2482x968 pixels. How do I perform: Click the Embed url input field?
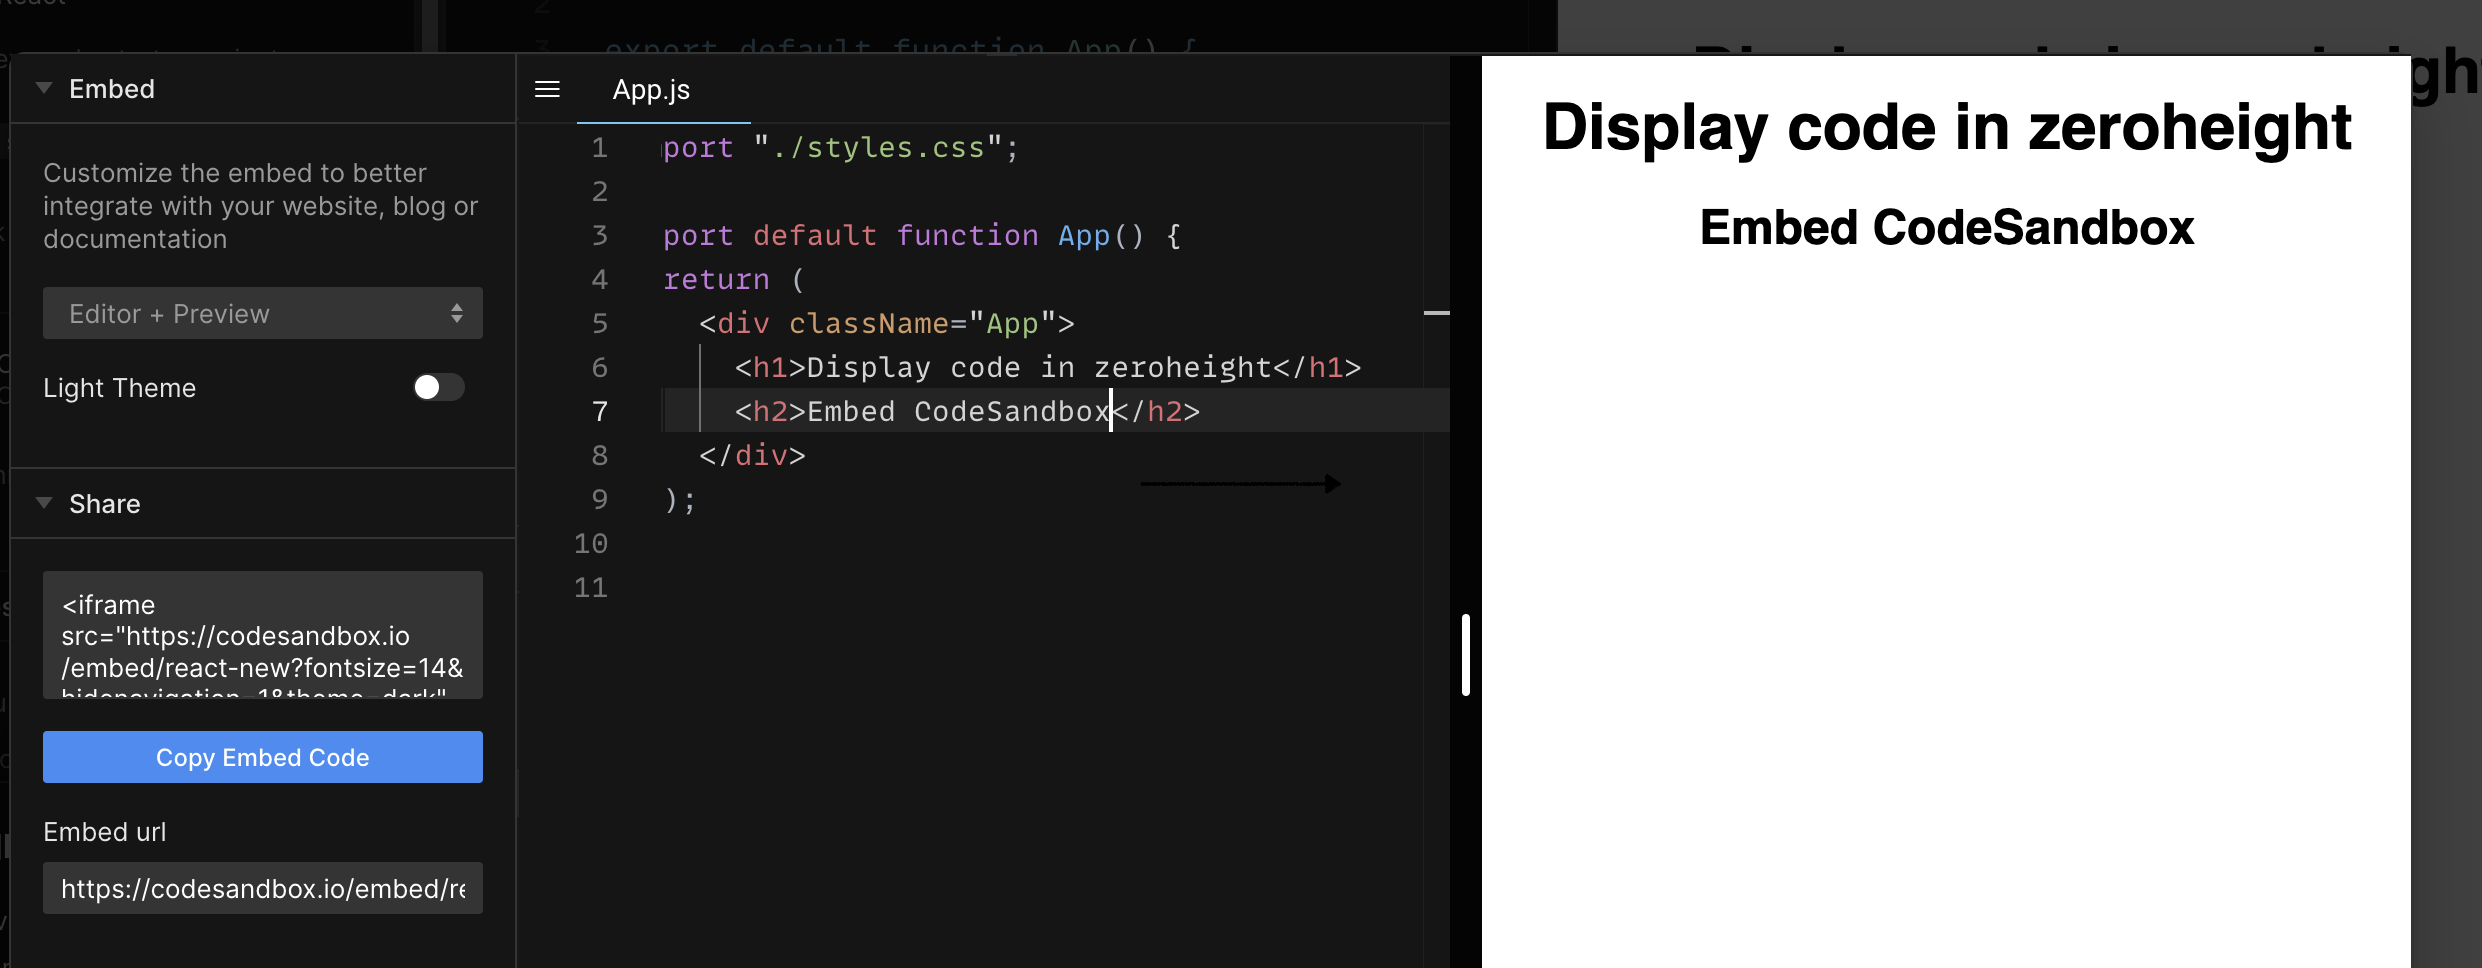pos(263,888)
